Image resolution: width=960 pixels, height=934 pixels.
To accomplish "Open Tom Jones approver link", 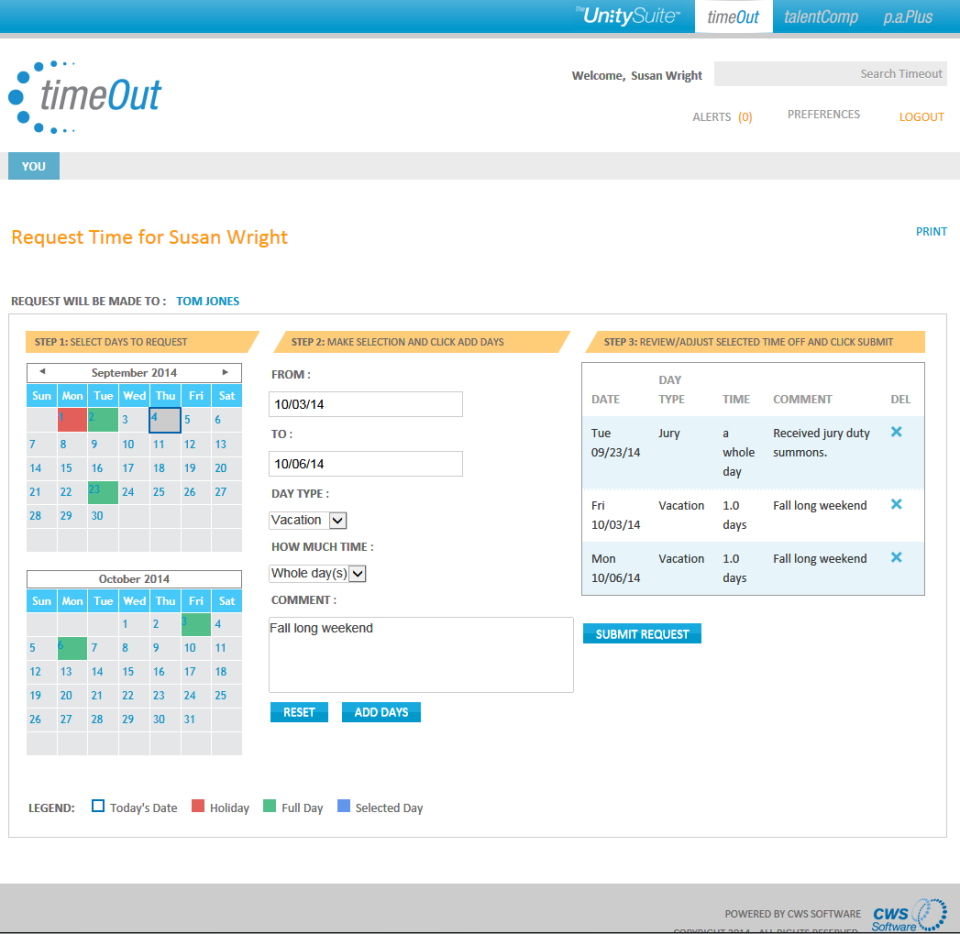I will pos(207,301).
